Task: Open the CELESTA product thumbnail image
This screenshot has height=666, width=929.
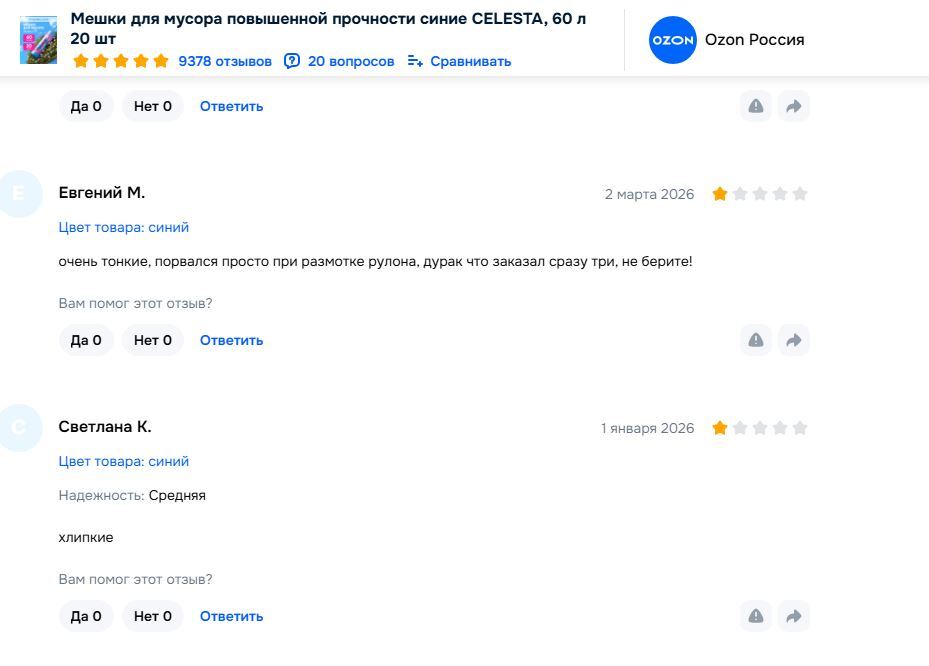Action: pyautogui.click(x=39, y=40)
